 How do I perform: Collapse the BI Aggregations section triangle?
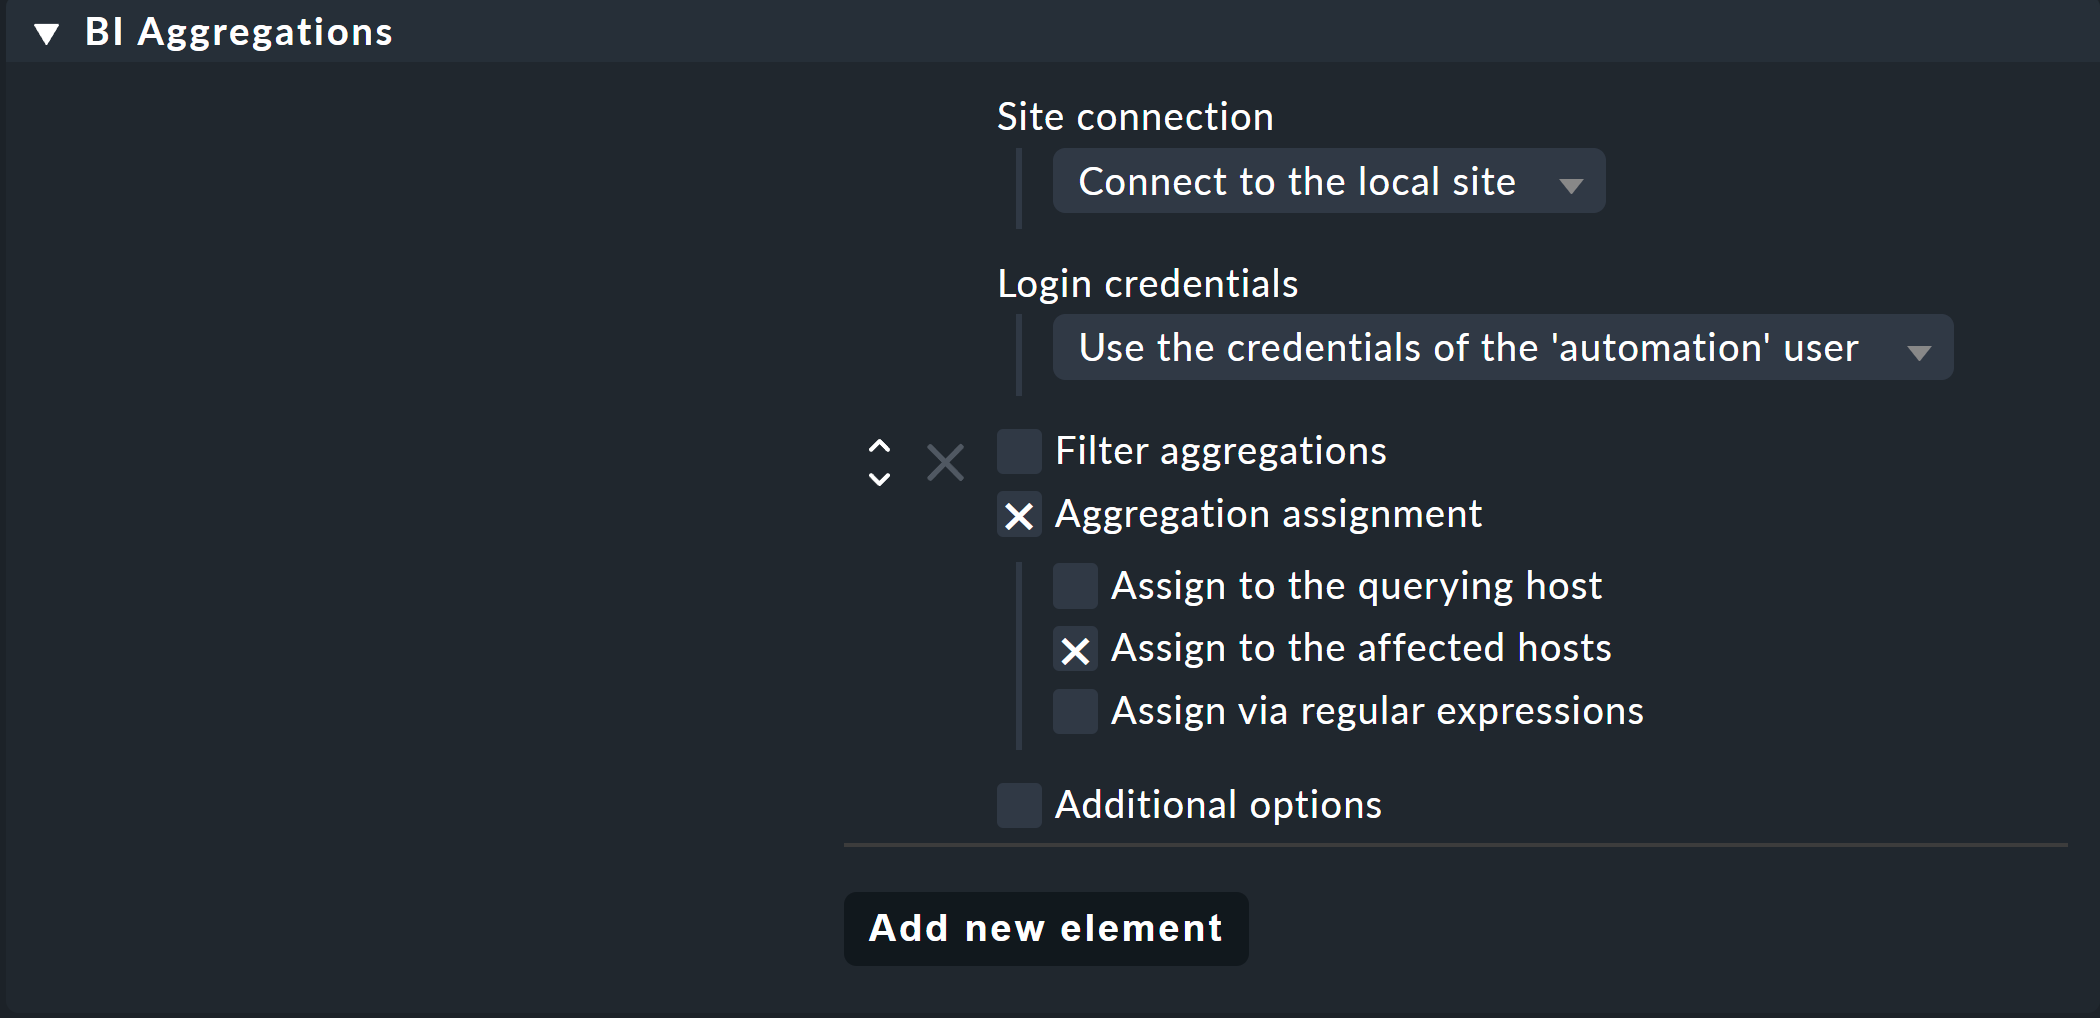(46, 34)
